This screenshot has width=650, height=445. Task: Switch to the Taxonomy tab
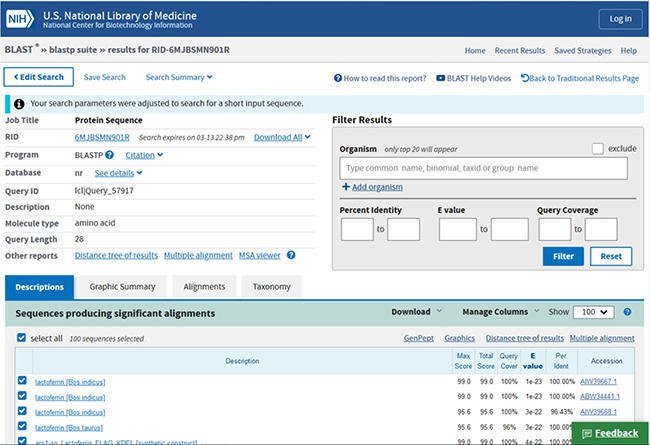(272, 287)
